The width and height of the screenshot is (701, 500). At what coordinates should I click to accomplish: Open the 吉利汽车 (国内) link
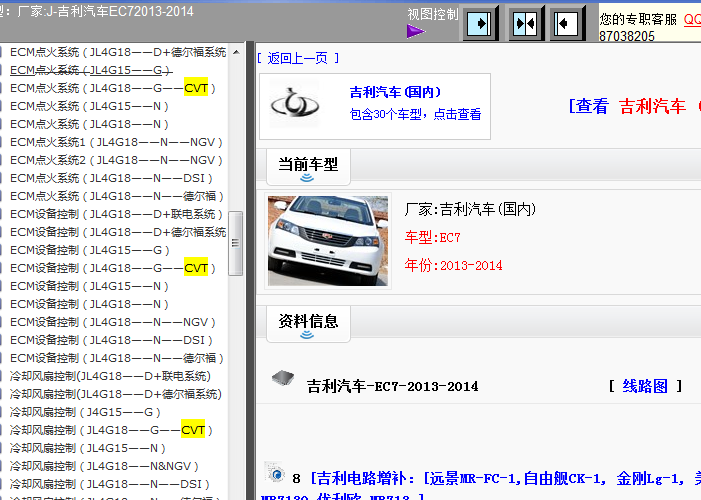(x=395, y=92)
